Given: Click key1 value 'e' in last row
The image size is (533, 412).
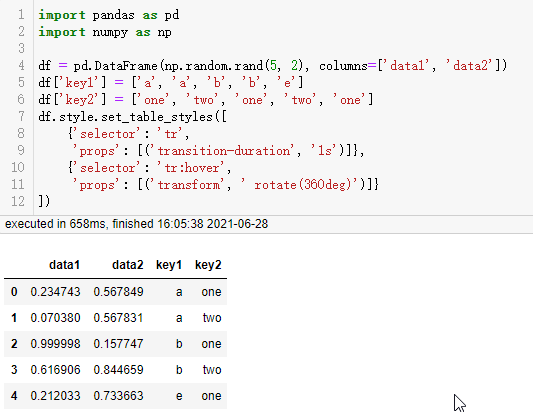Looking at the screenshot, I should coord(179,396).
